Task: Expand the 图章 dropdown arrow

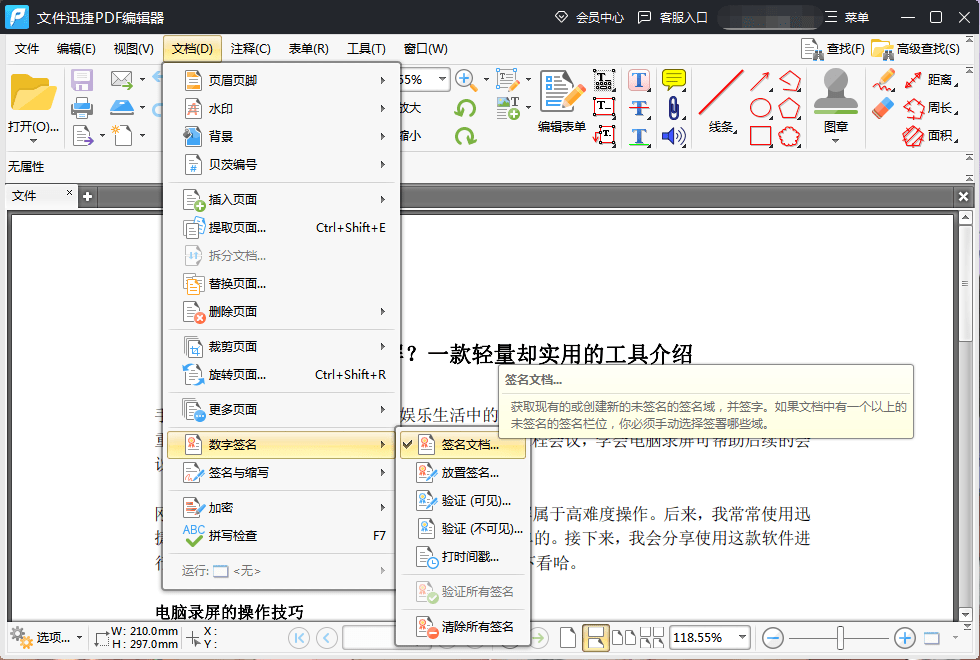Action: tap(836, 141)
